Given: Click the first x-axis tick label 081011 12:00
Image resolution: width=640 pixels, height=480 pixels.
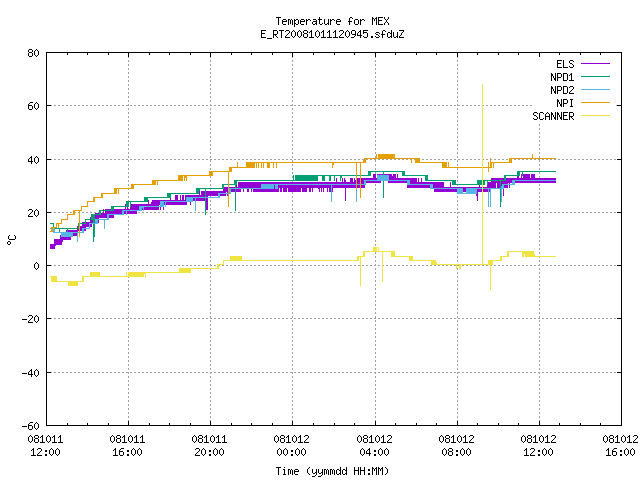Looking at the screenshot, I should tap(45, 446).
